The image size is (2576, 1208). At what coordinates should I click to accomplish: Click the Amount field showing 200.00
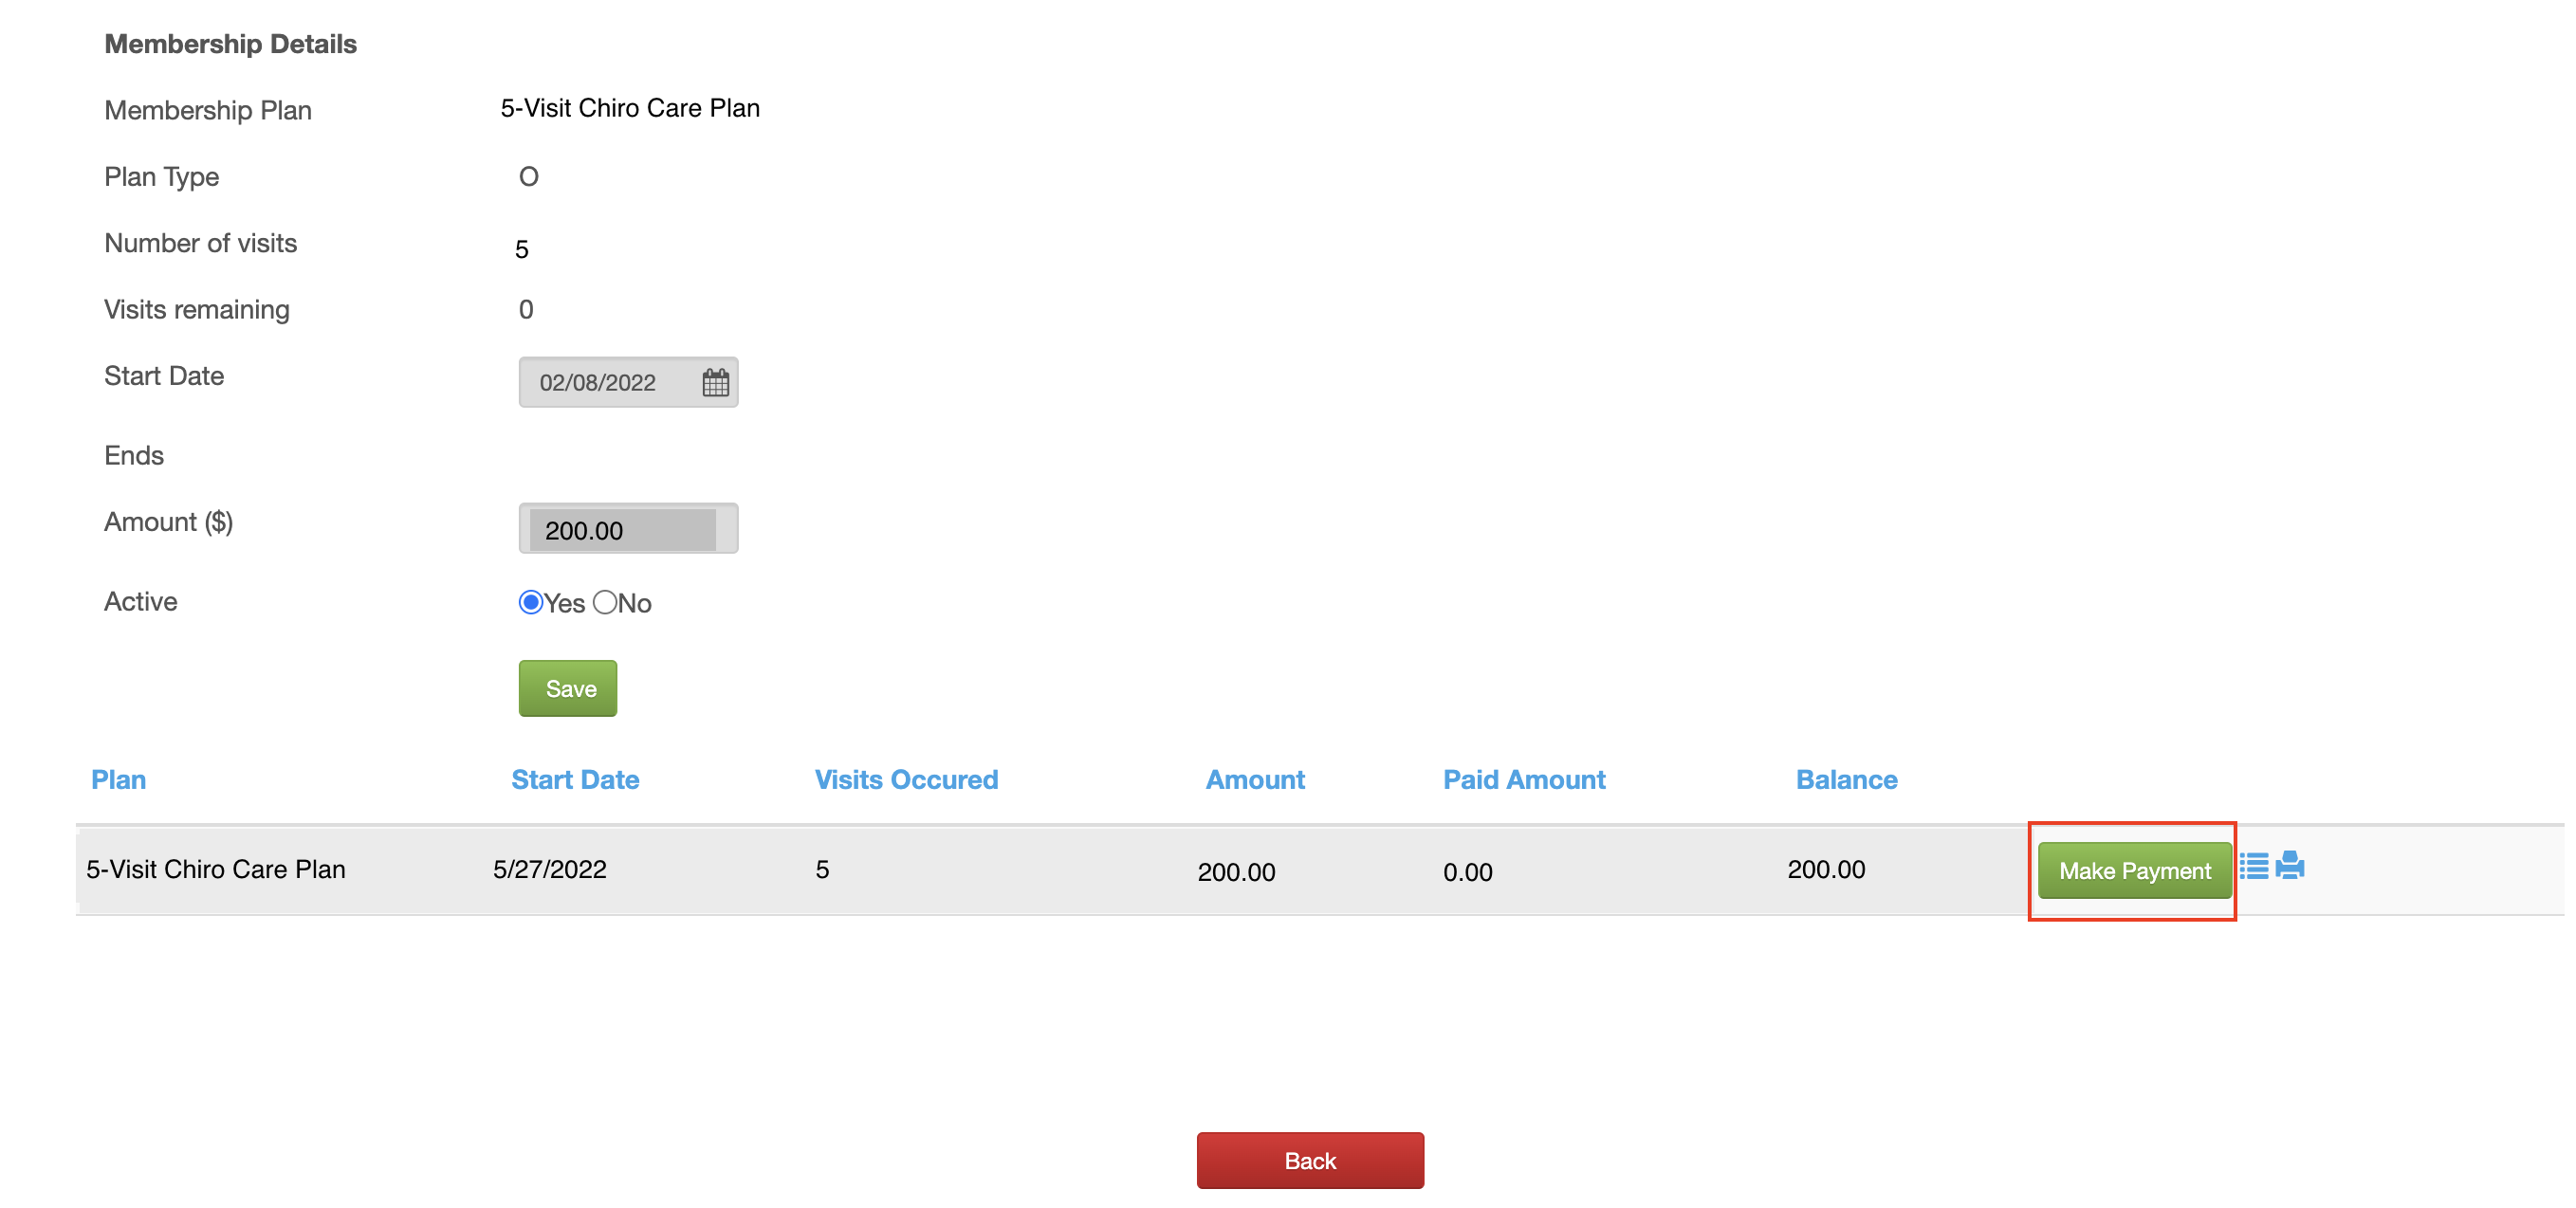[628, 529]
